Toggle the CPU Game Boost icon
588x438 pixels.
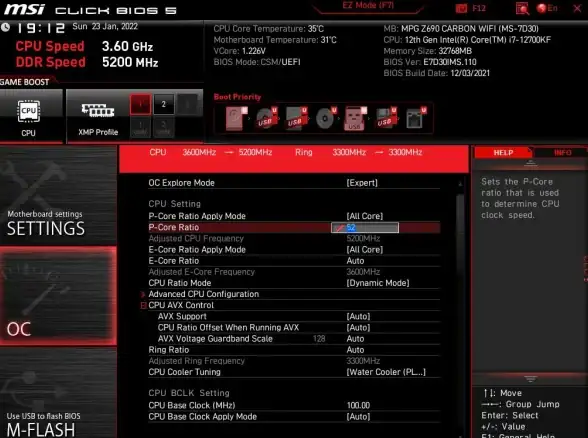(29, 111)
